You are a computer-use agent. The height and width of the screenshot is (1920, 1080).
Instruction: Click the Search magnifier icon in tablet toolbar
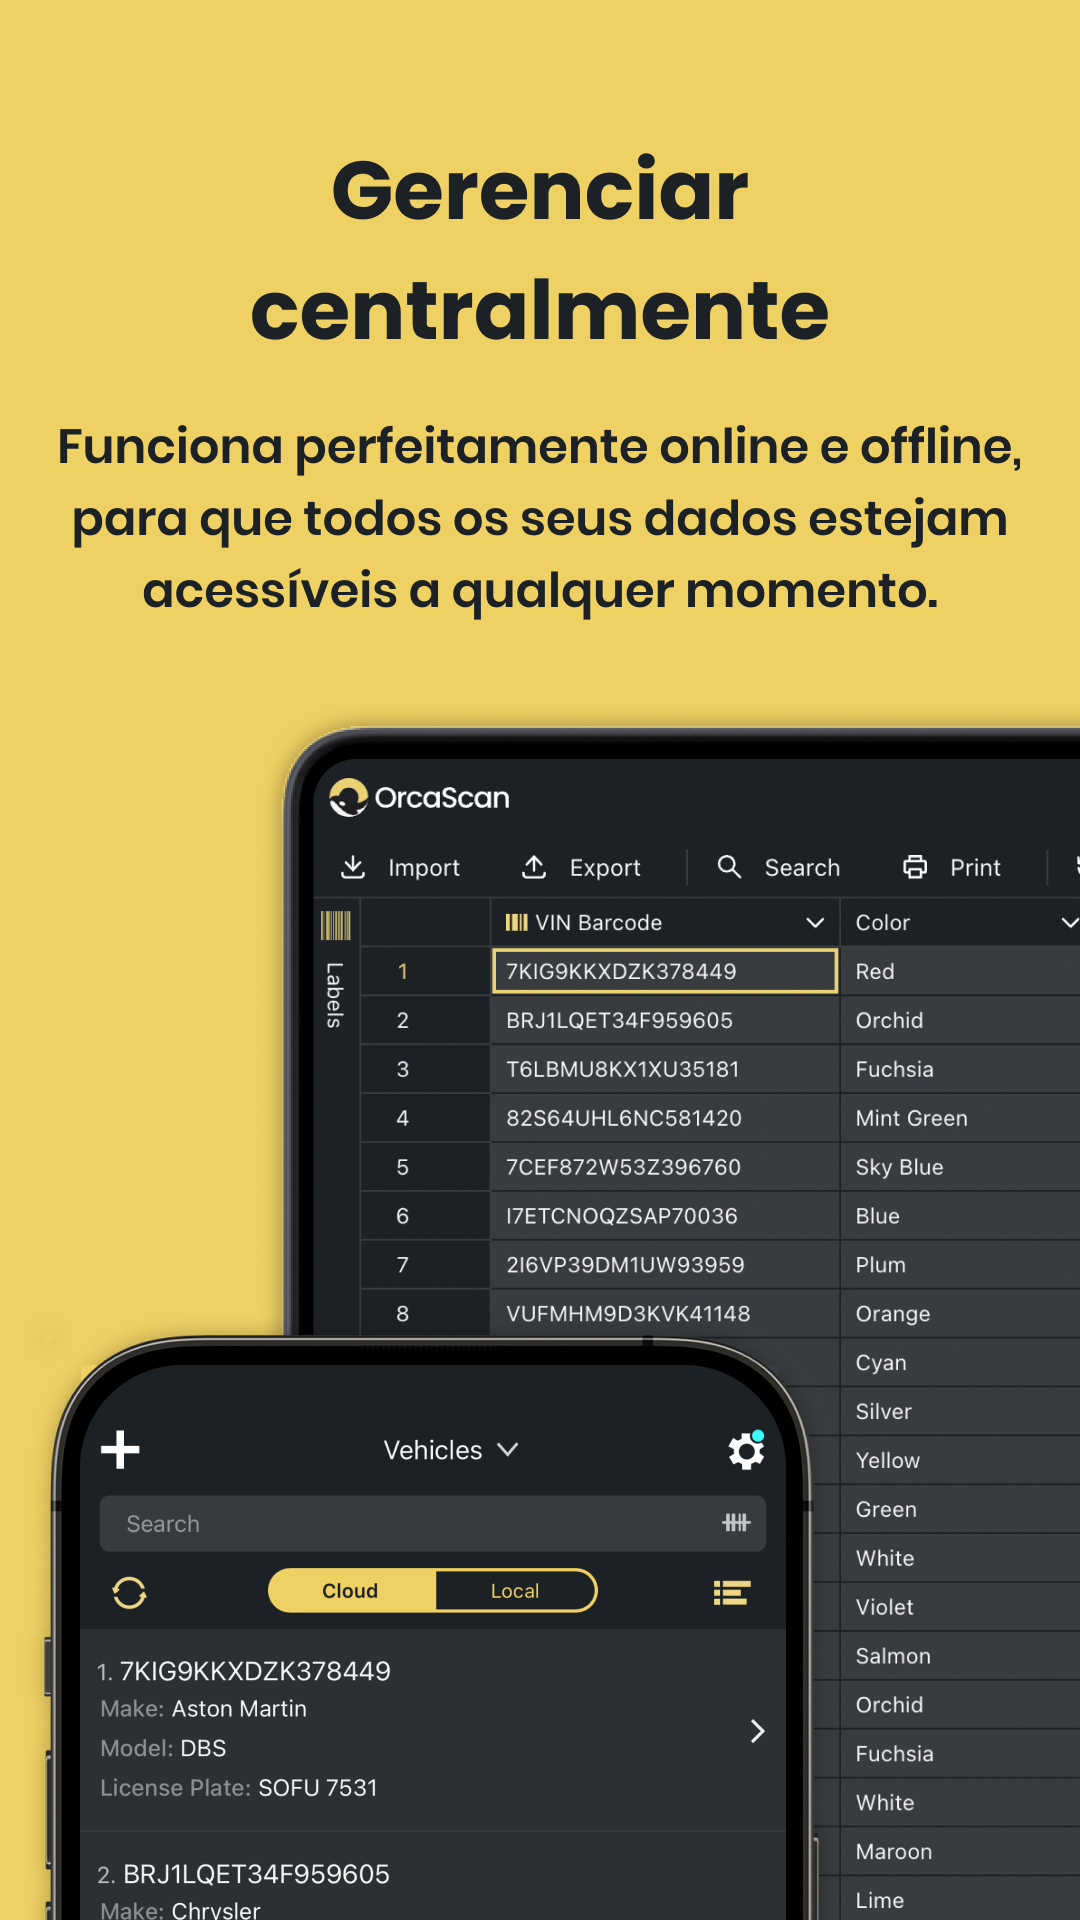pyautogui.click(x=730, y=867)
